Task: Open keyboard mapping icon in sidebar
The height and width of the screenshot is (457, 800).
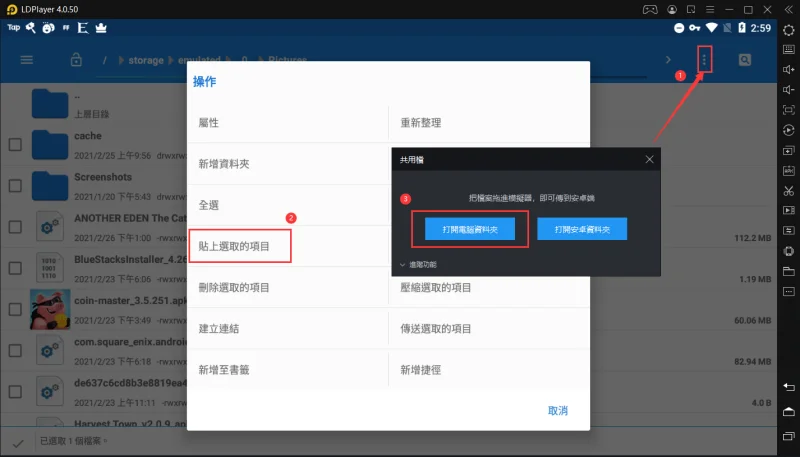Action: [x=789, y=49]
